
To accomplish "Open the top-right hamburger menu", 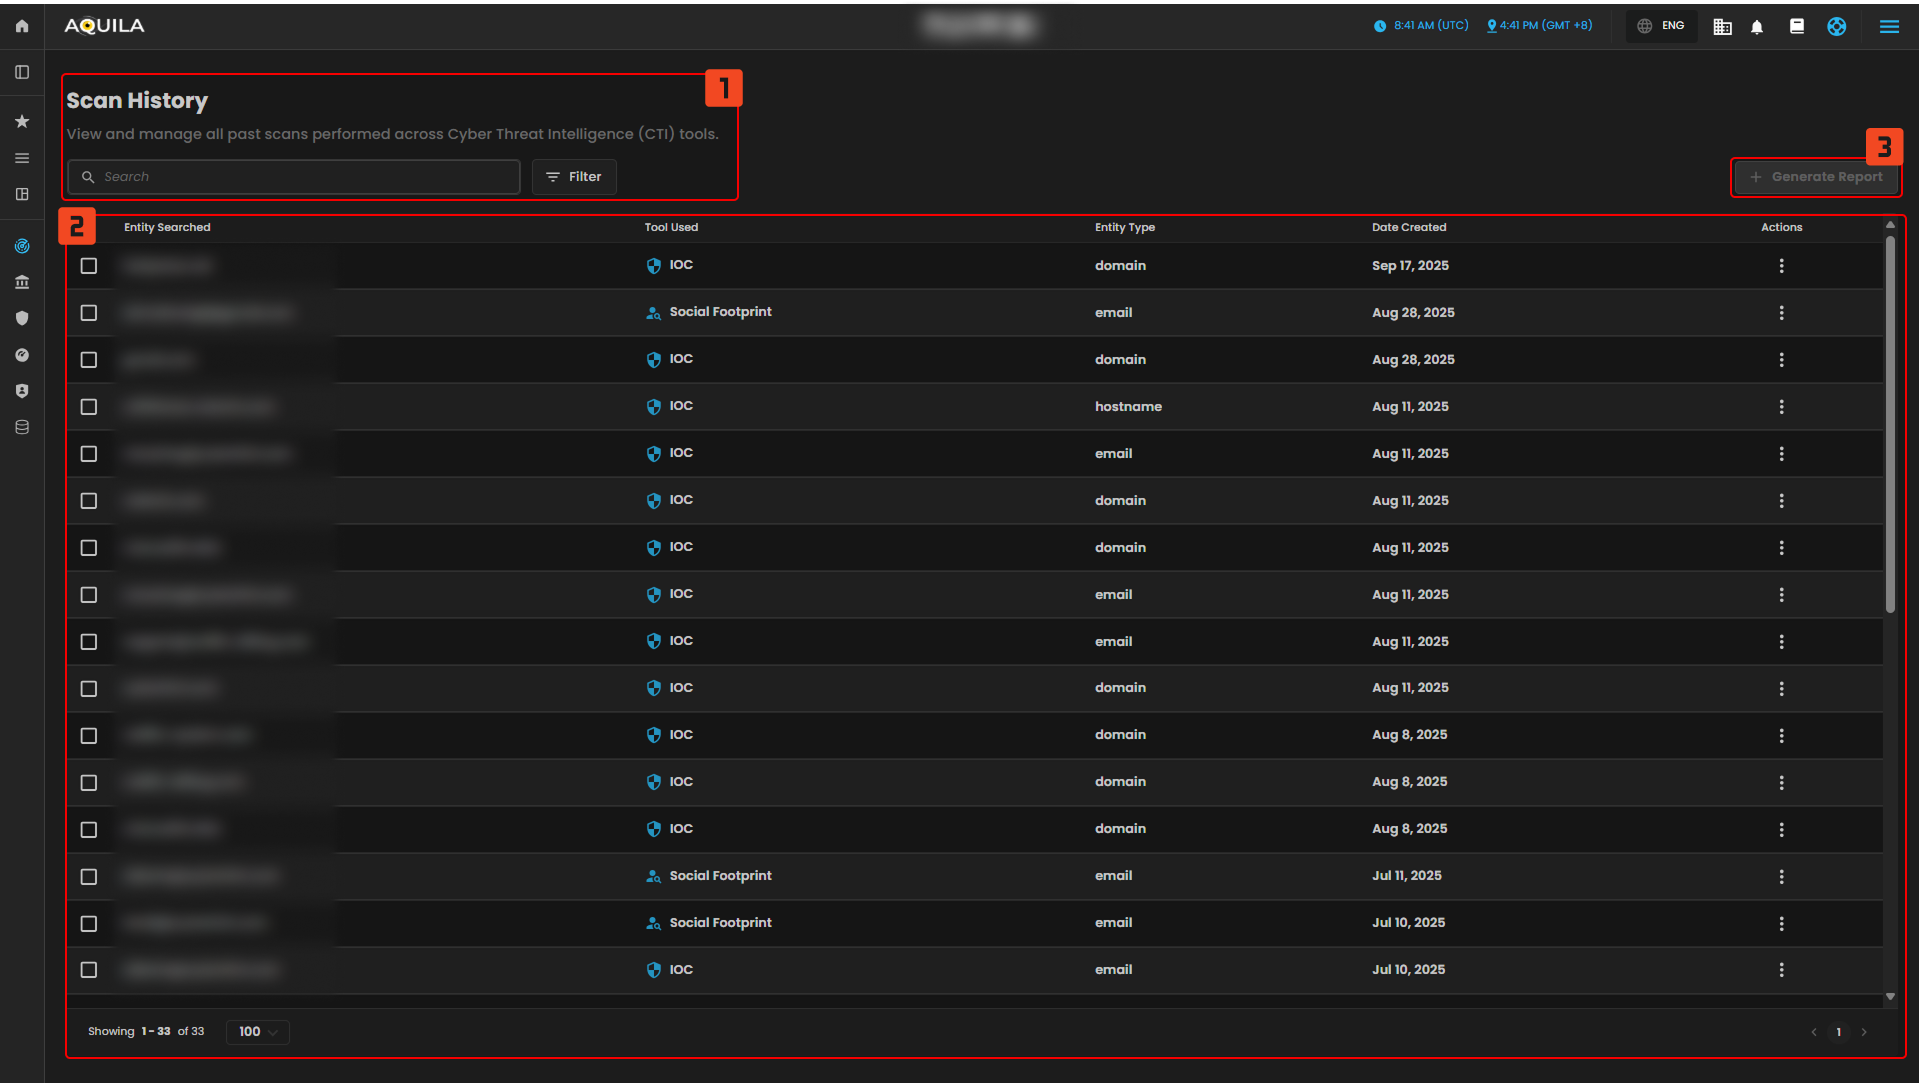I will 1889,27.
